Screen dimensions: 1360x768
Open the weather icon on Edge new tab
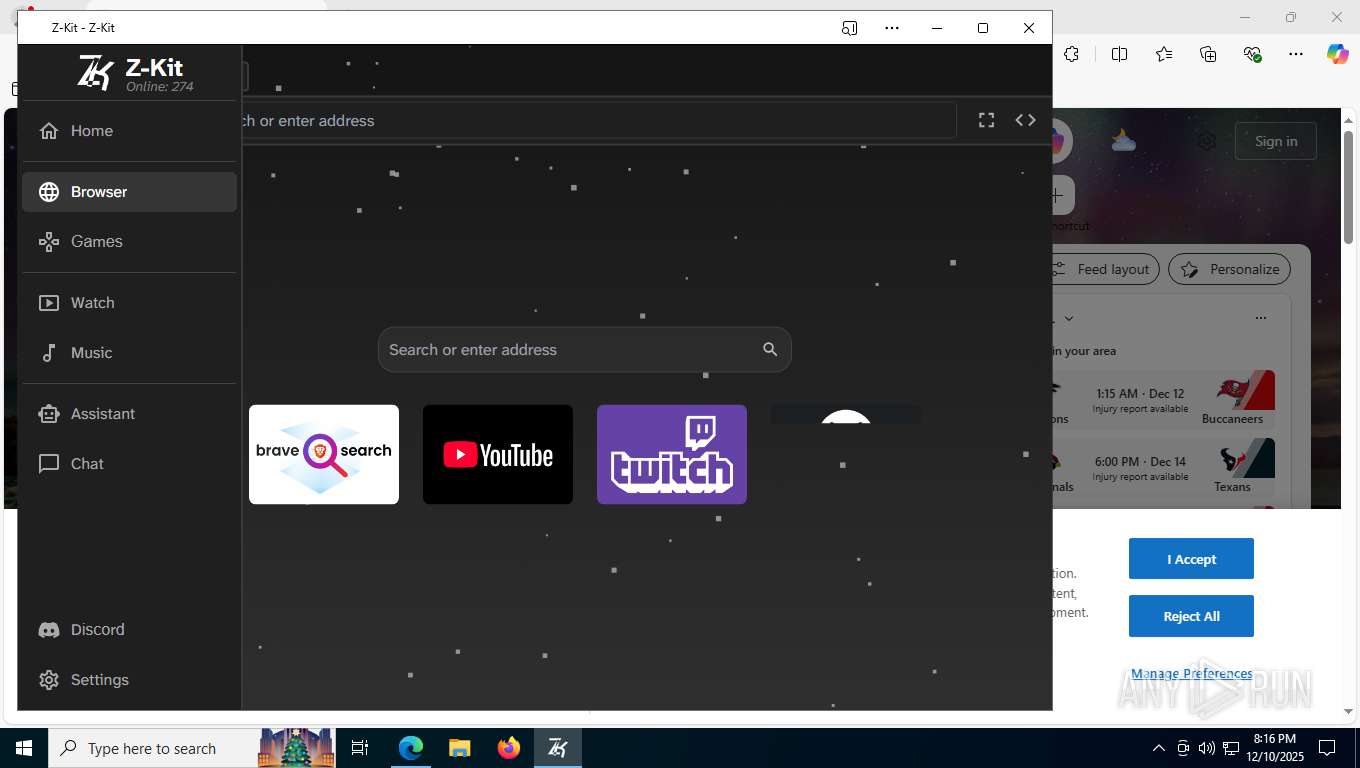[1124, 141]
